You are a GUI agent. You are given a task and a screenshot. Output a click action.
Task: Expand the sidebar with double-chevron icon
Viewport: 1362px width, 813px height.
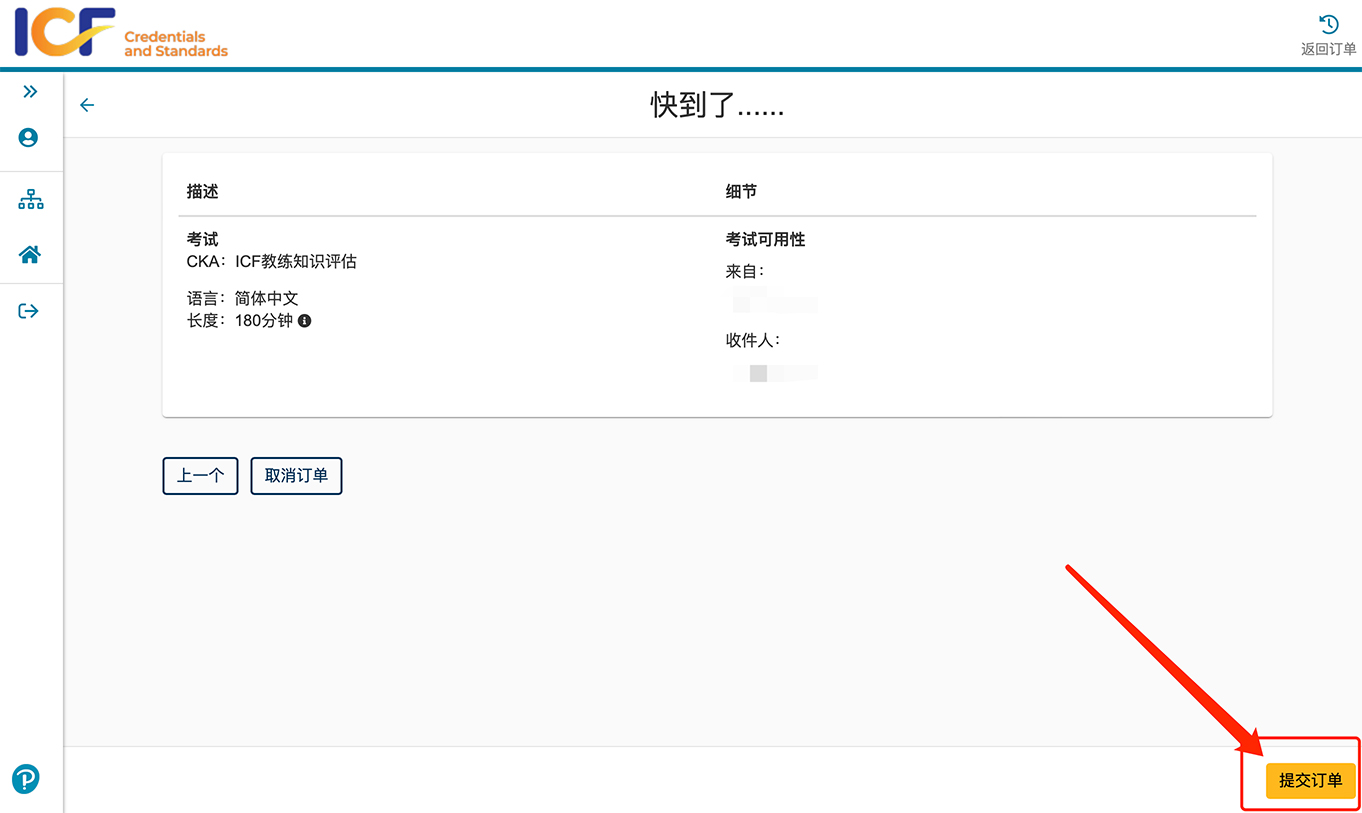pos(30,92)
